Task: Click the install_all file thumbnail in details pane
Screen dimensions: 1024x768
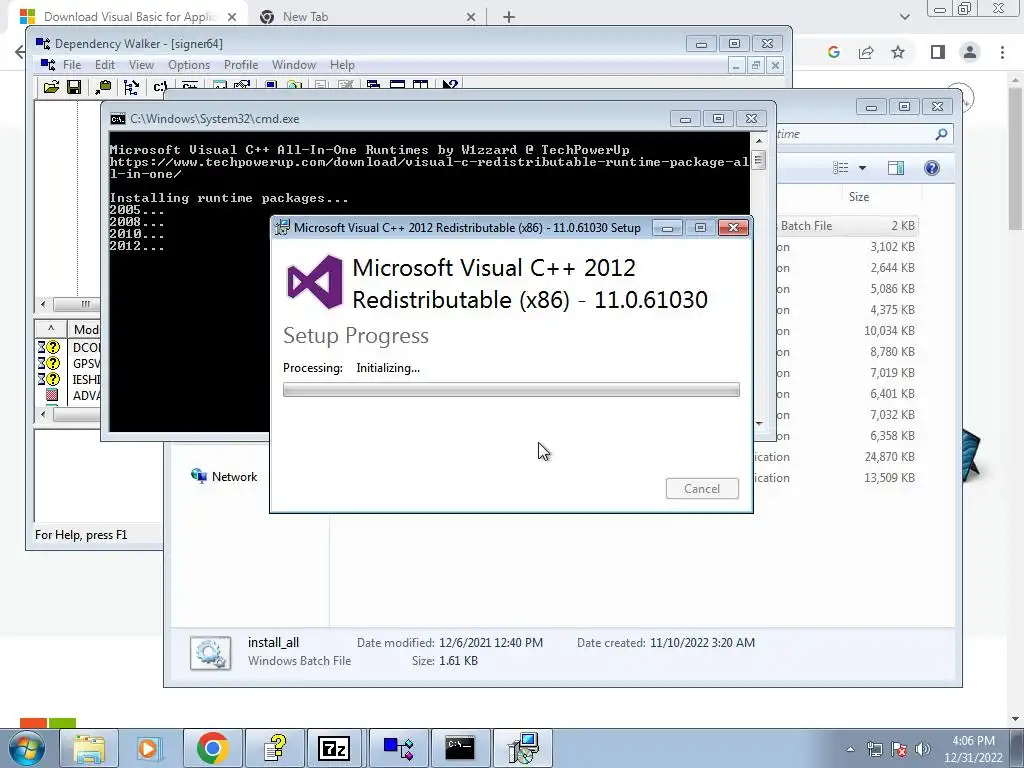Action: pyautogui.click(x=210, y=652)
